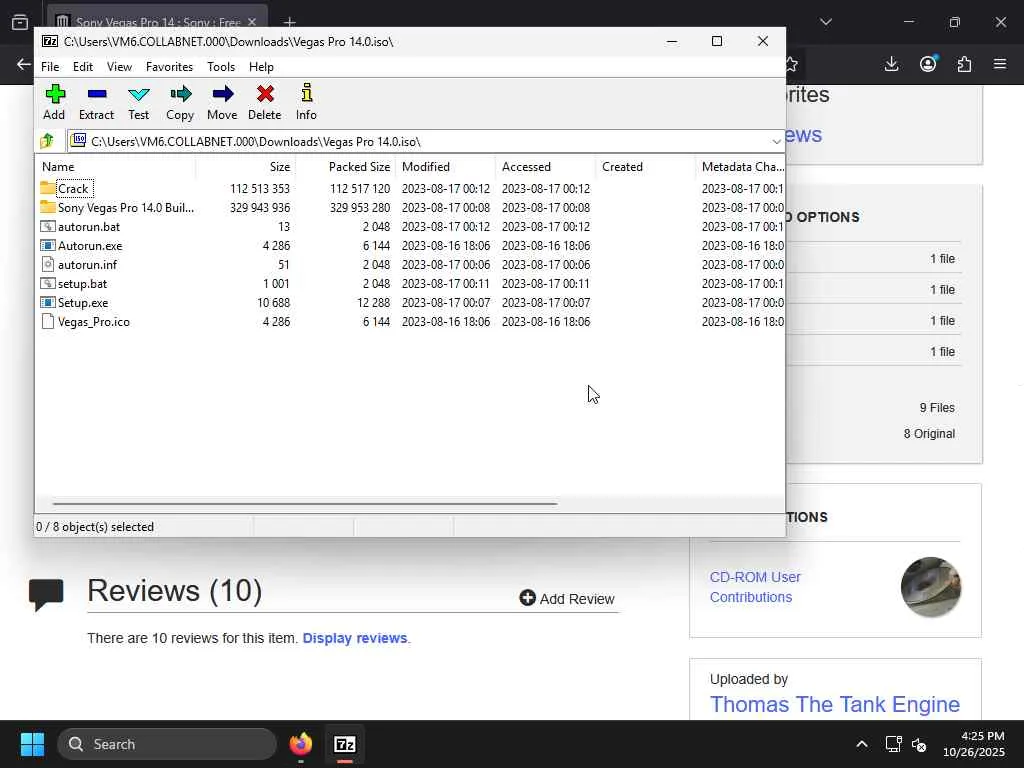Viewport: 1024px width, 768px height.
Task: Click the network tray icon
Action: pos(893,744)
